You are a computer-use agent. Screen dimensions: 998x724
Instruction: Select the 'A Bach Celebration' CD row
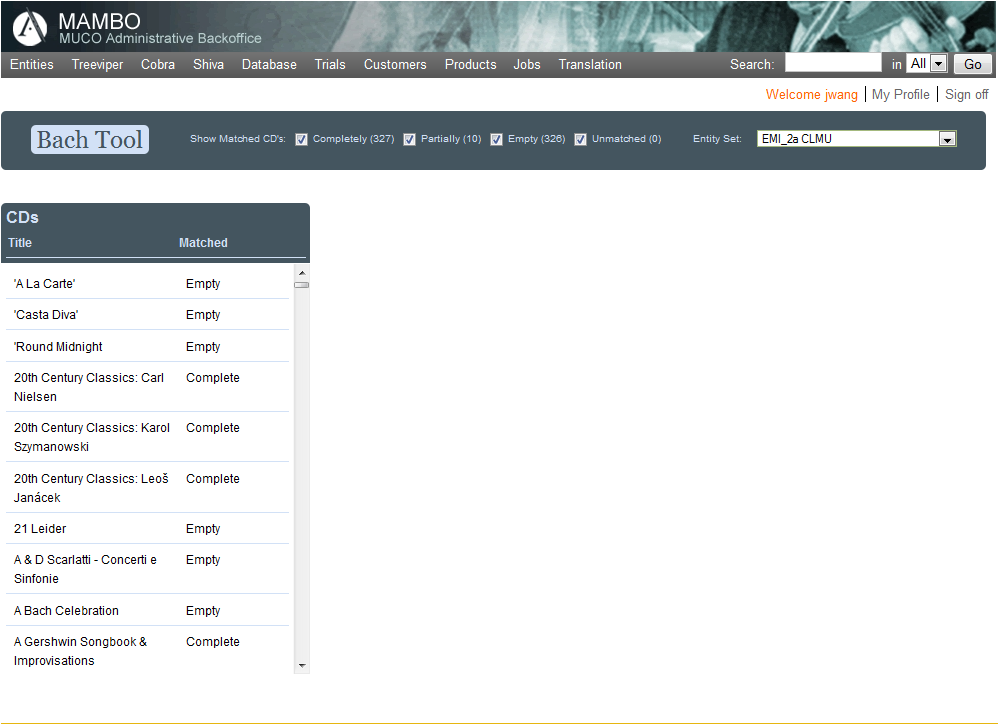point(66,611)
